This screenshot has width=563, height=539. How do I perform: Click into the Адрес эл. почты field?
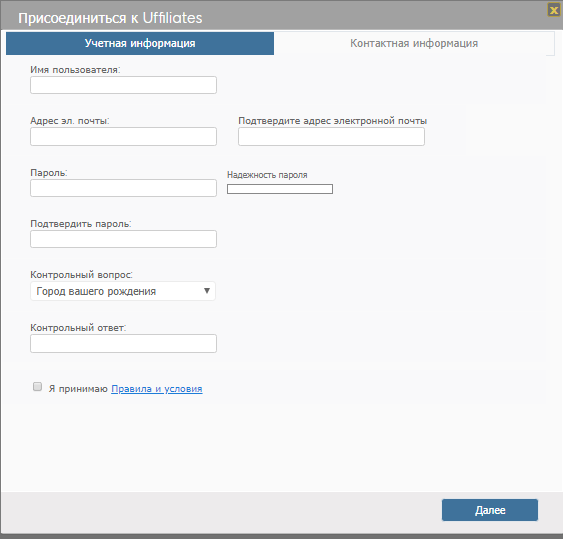tap(124, 136)
